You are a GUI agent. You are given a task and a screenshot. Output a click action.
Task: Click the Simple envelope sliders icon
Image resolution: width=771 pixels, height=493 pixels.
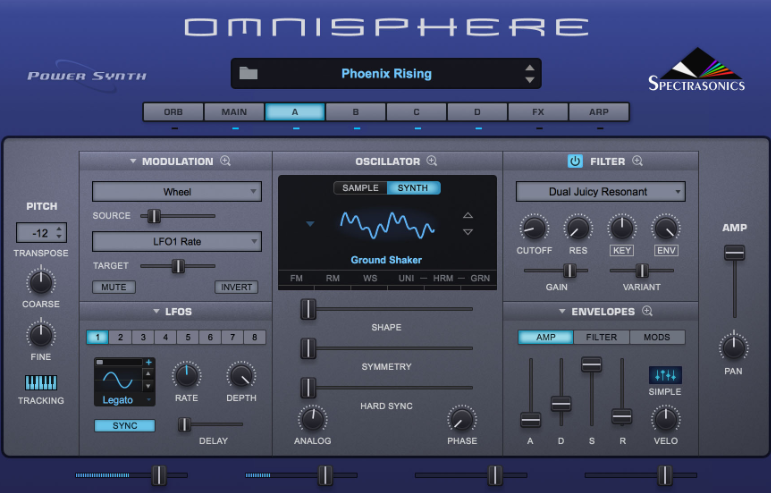point(665,374)
